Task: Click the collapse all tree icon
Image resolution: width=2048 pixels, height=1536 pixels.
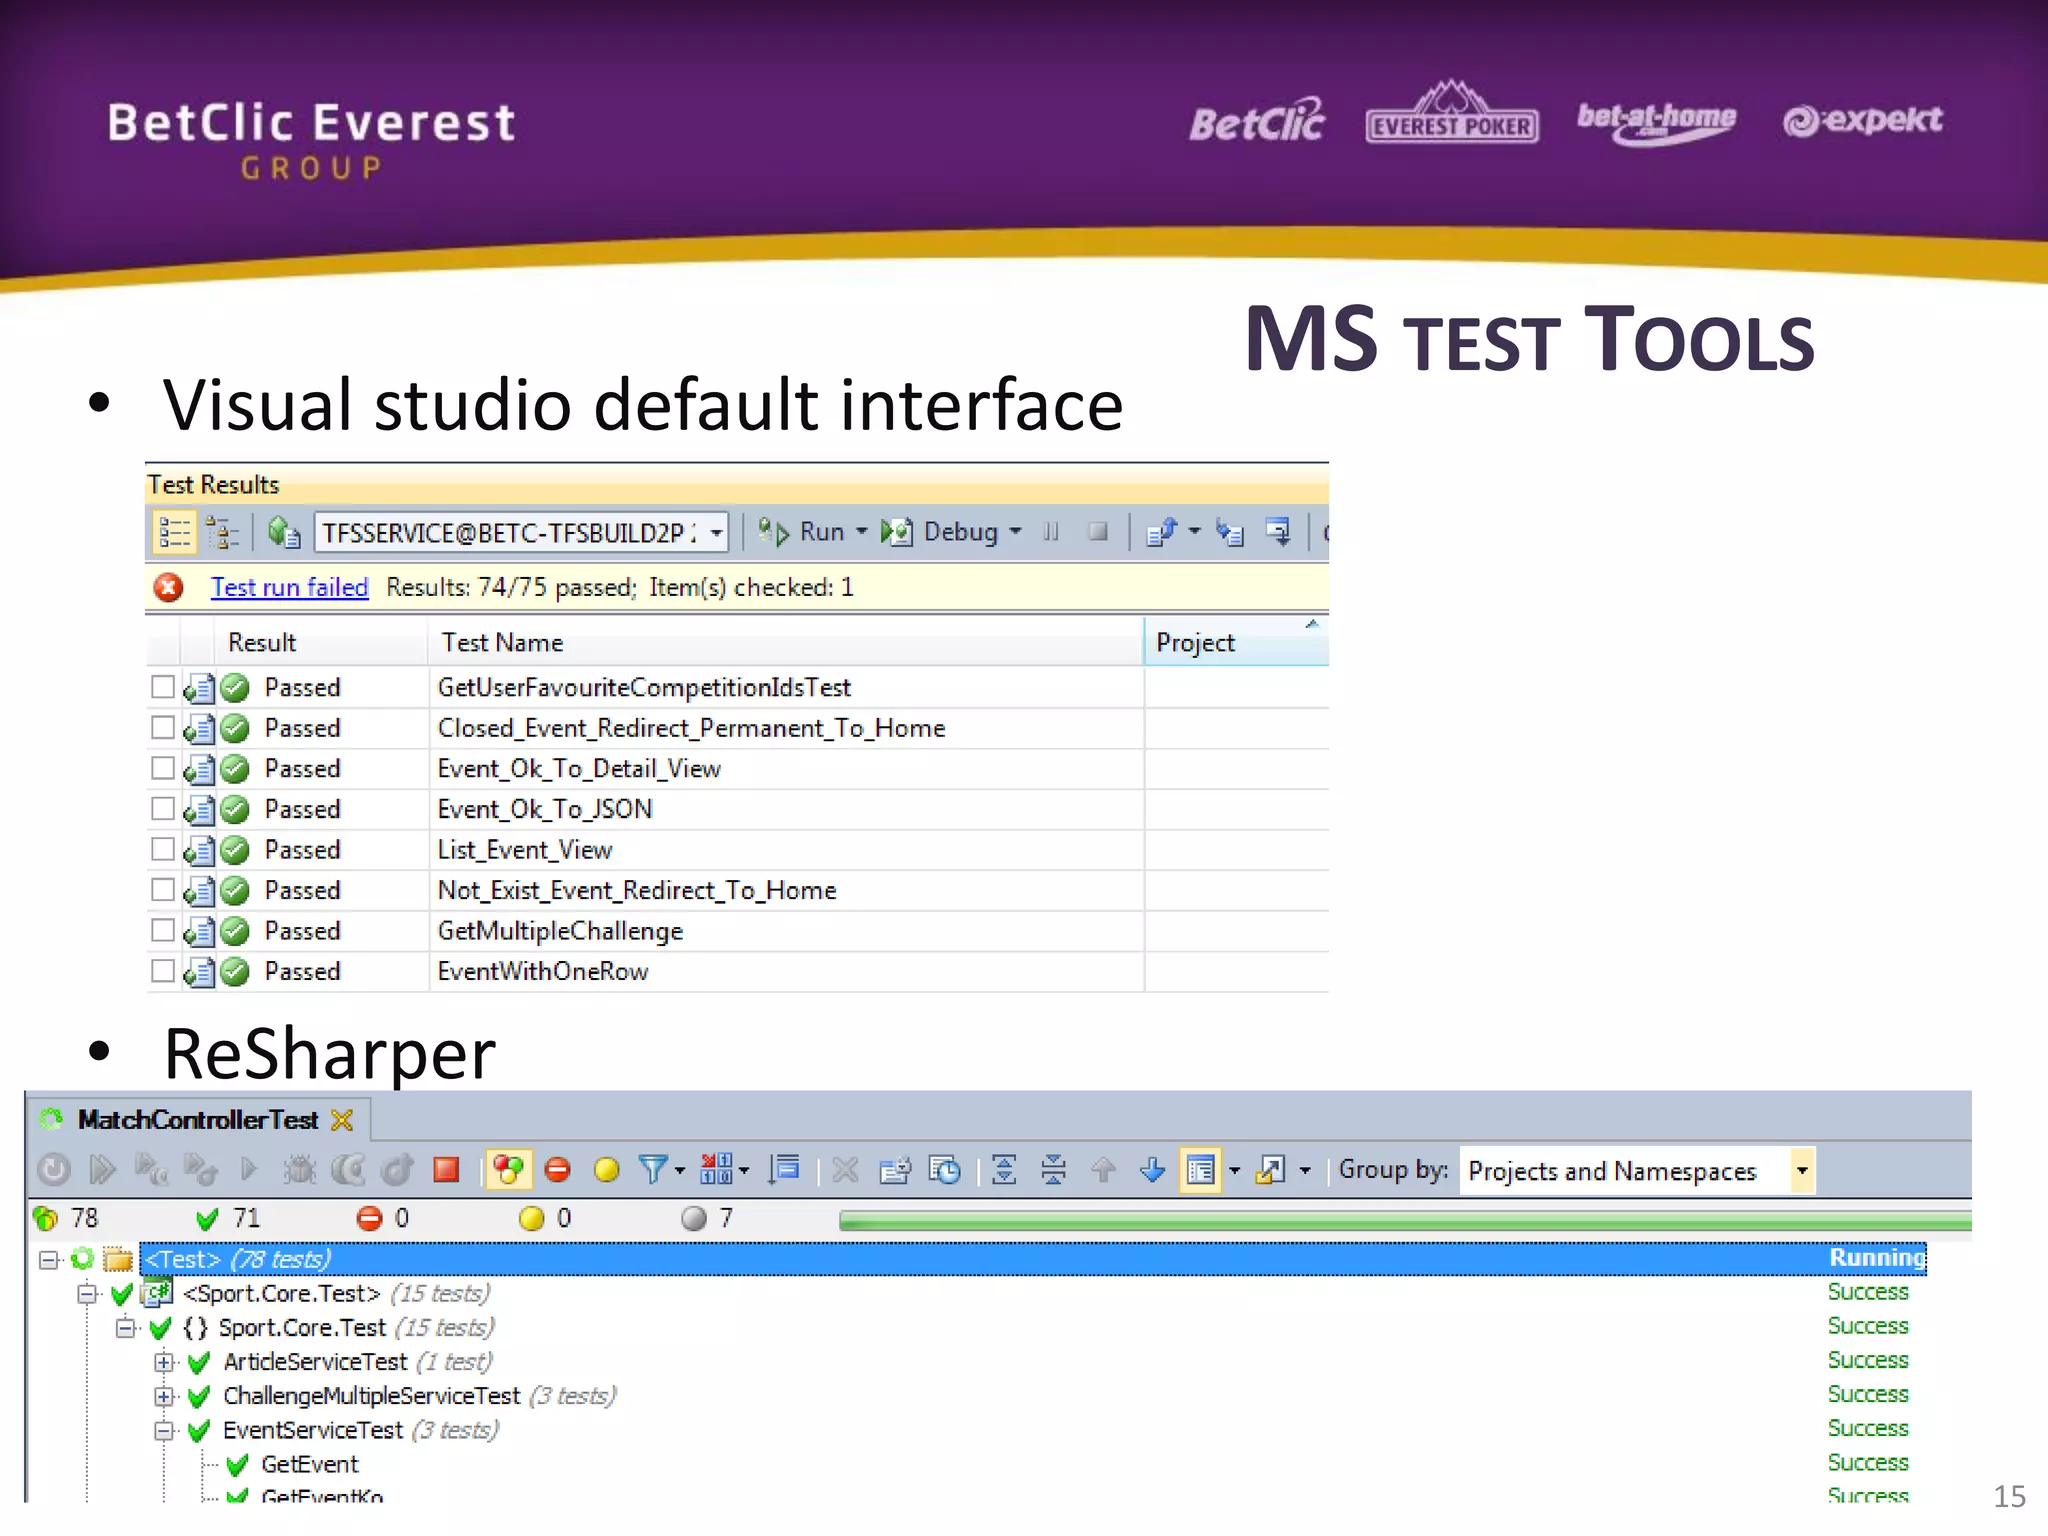Action: pyautogui.click(x=1053, y=1169)
